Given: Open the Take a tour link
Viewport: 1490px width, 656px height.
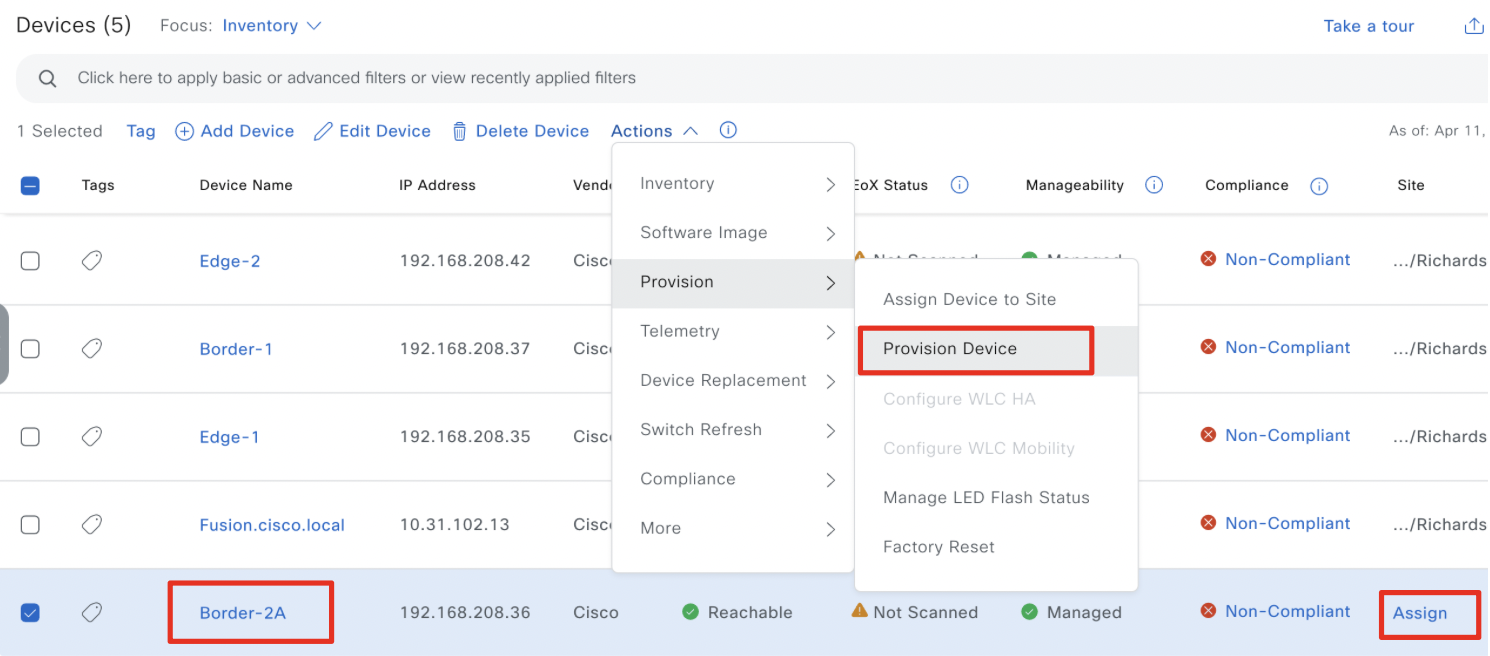Looking at the screenshot, I should click(x=1369, y=26).
